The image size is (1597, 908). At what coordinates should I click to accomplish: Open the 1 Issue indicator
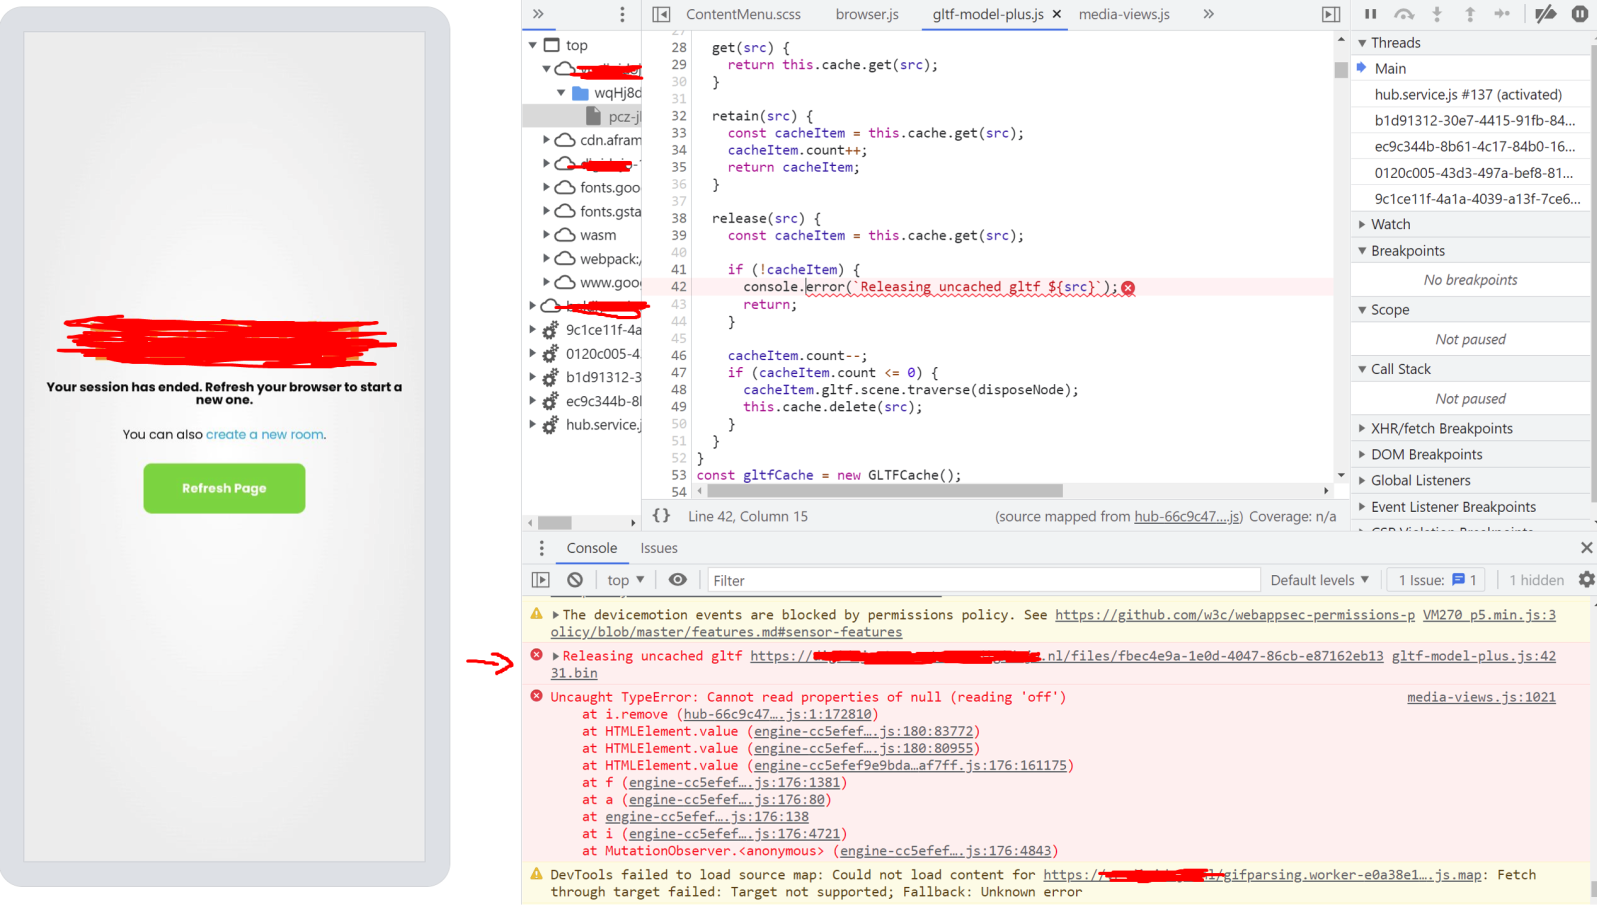tap(1437, 580)
